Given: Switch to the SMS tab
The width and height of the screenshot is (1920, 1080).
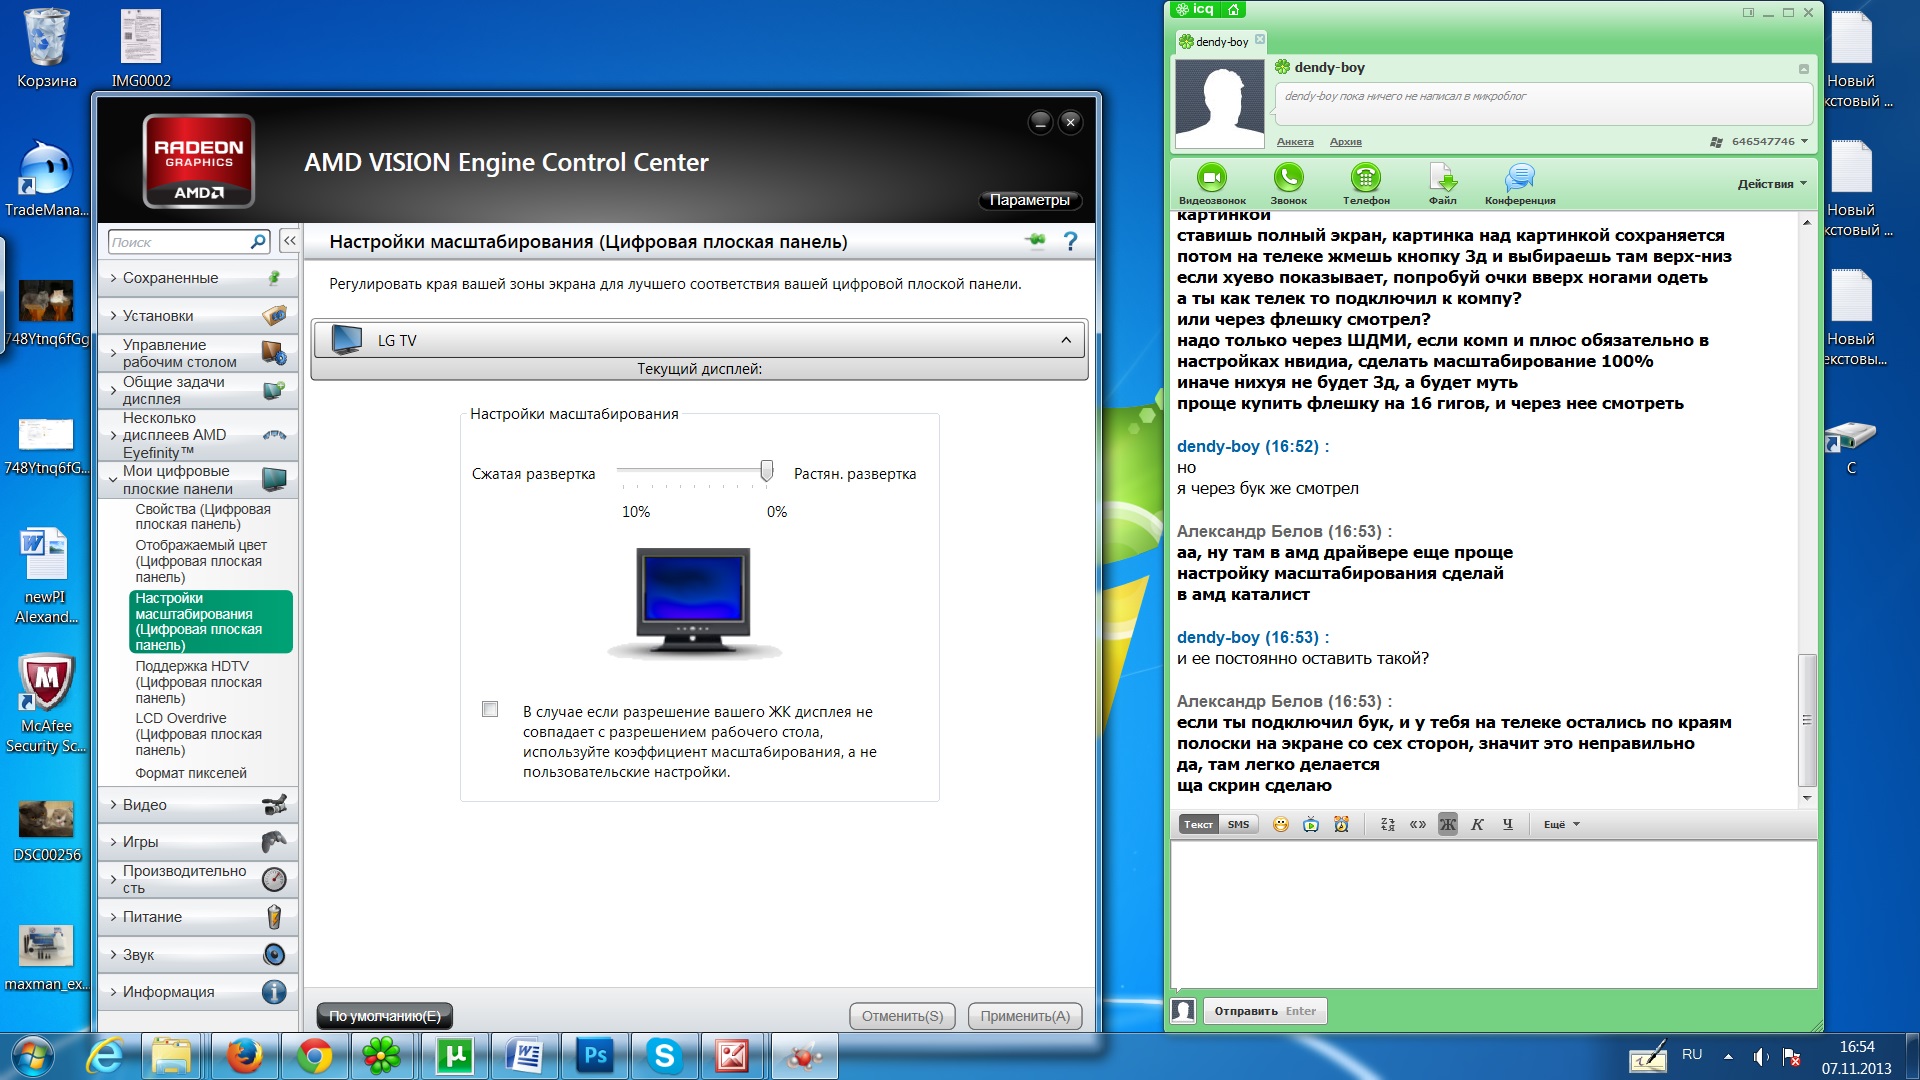Looking at the screenshot, I should (1238, 825).
